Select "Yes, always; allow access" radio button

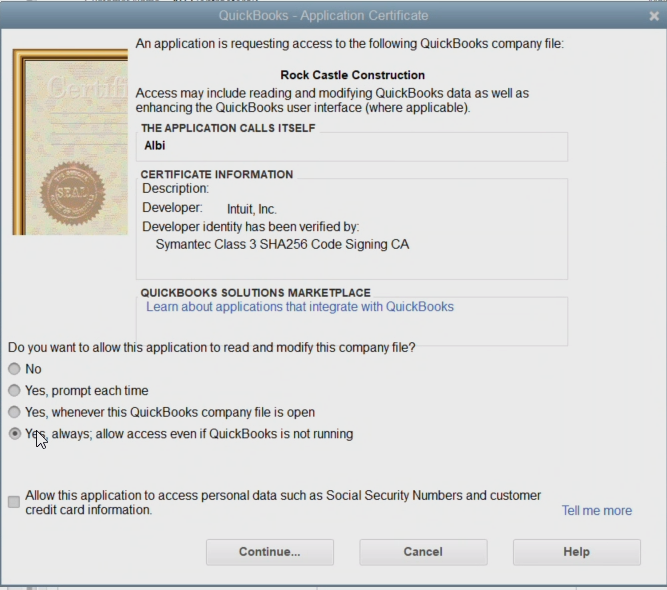14,434
